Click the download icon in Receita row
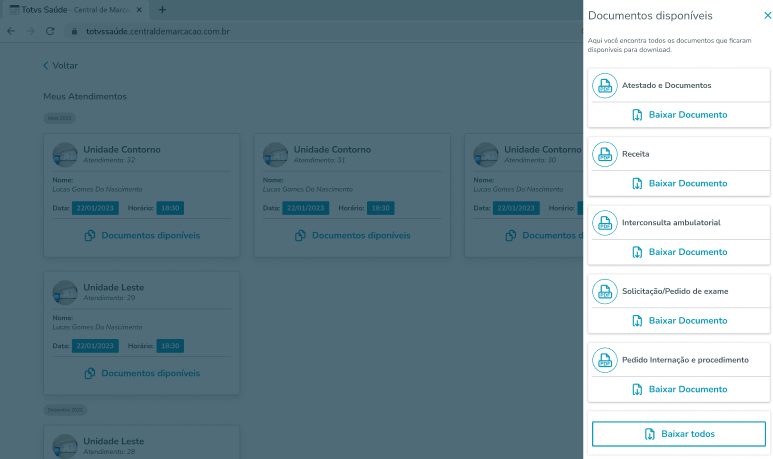This screenshot has height=459, width=773. pyautogui.click(x=637, y=183)
